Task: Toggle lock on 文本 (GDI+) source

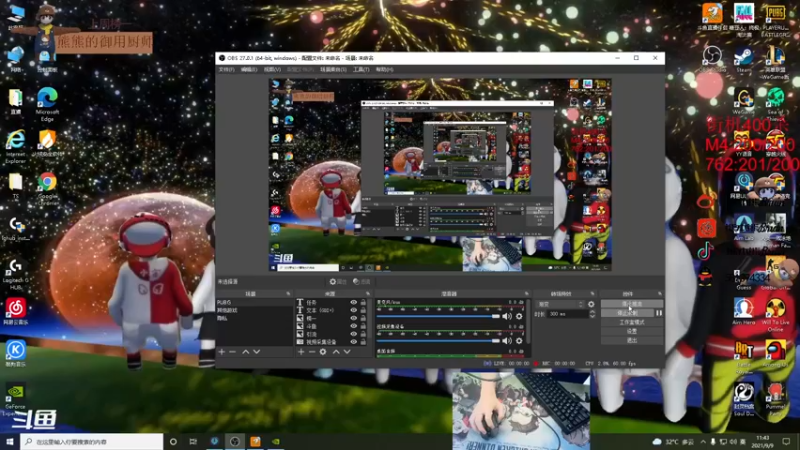Action: pyautogui.click(x=363, y=310)
